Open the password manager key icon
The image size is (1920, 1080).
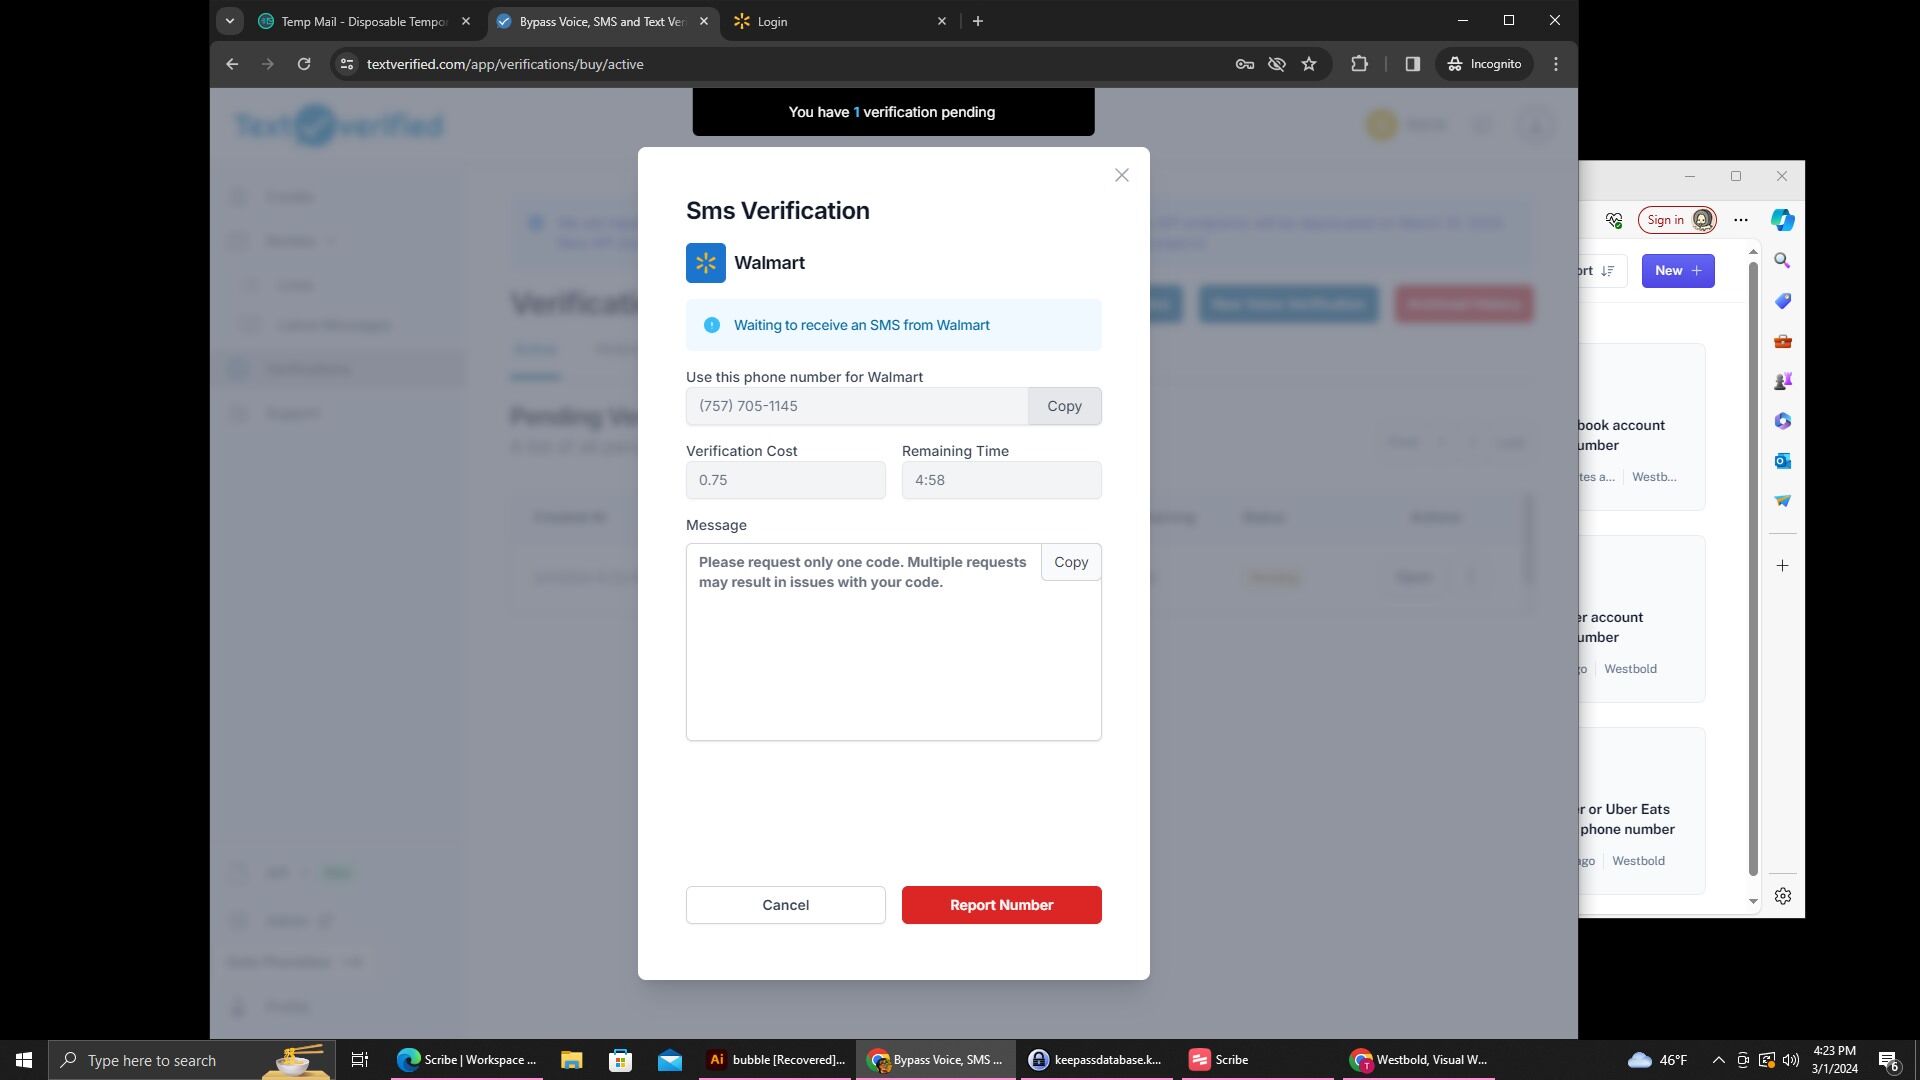tap(1244, 64)
